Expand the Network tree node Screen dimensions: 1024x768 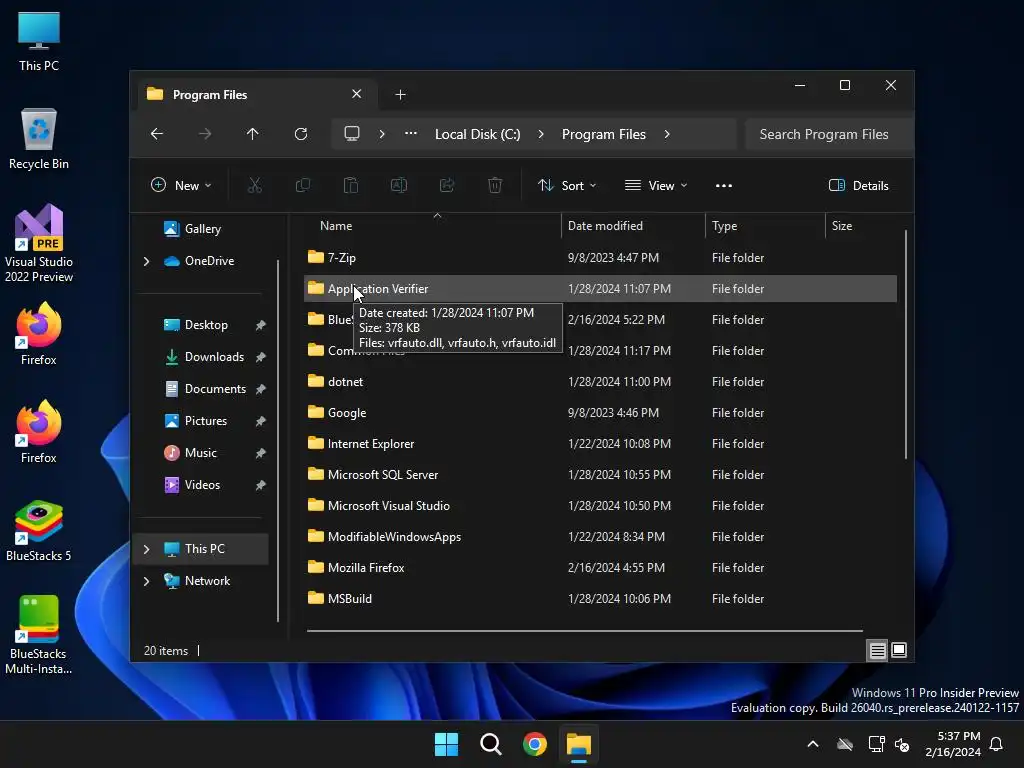pyautogui.click(x=146, y=581)
